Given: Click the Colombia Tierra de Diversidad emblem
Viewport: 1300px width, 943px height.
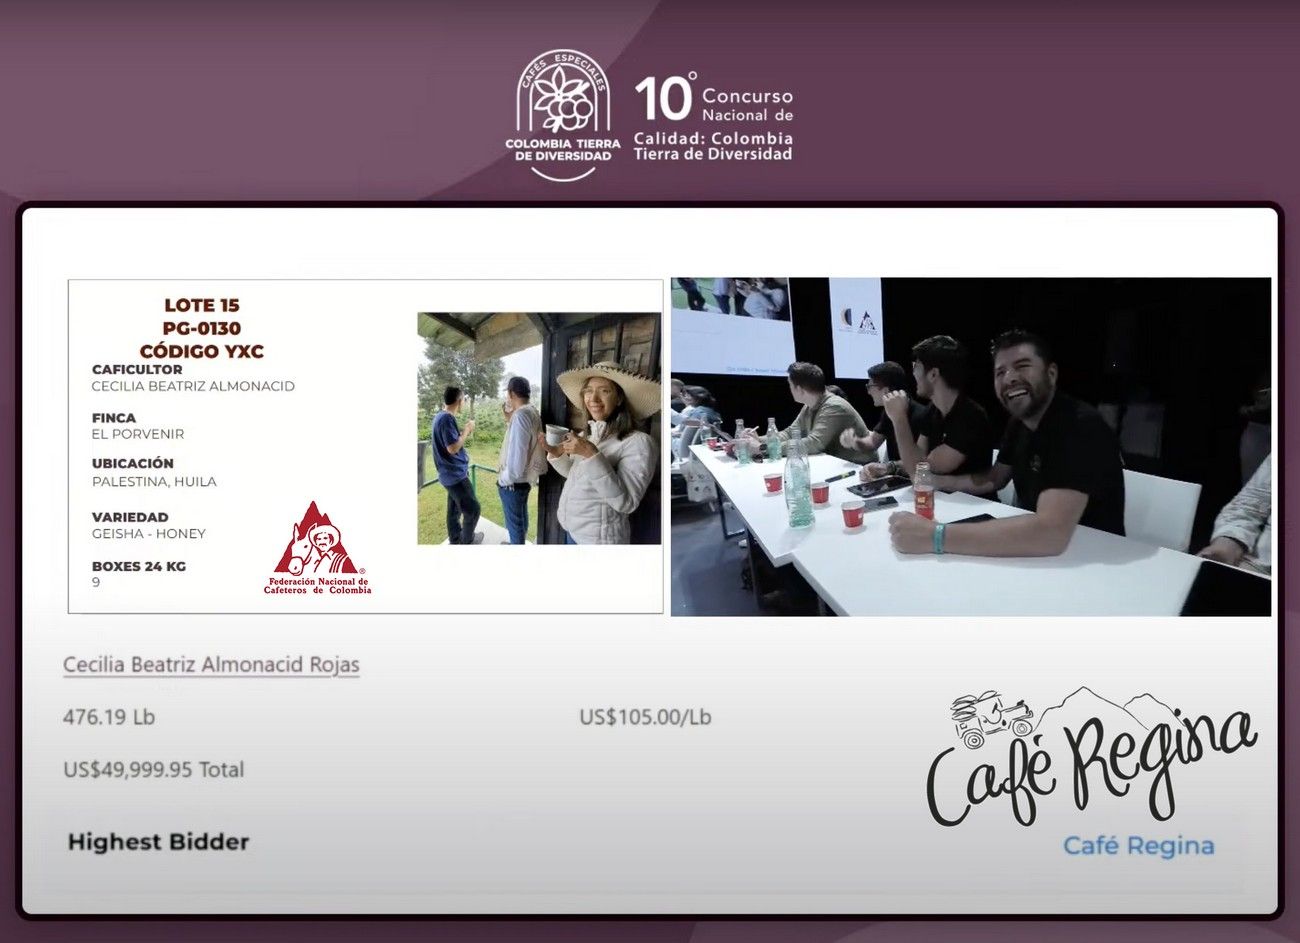Looking at the screenshot, I should click(563, 116).
